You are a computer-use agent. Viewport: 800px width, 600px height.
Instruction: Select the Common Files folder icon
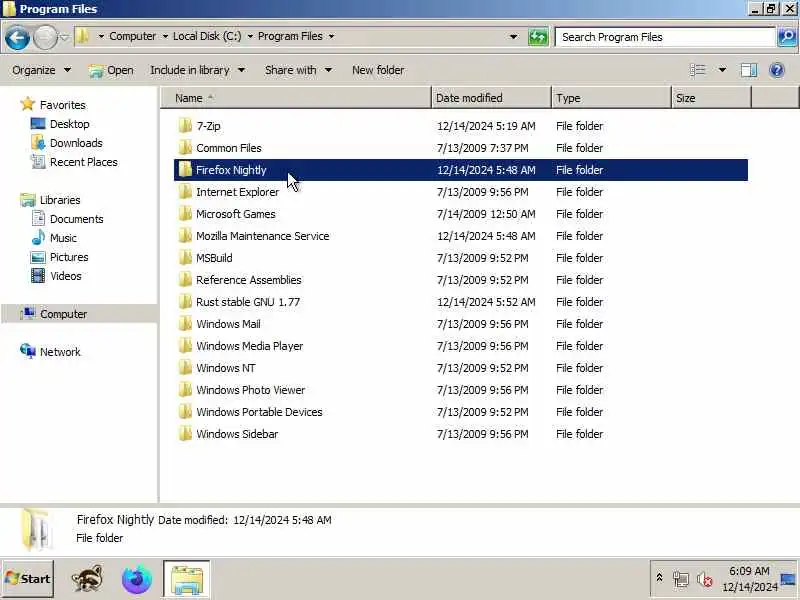[185, 147]
